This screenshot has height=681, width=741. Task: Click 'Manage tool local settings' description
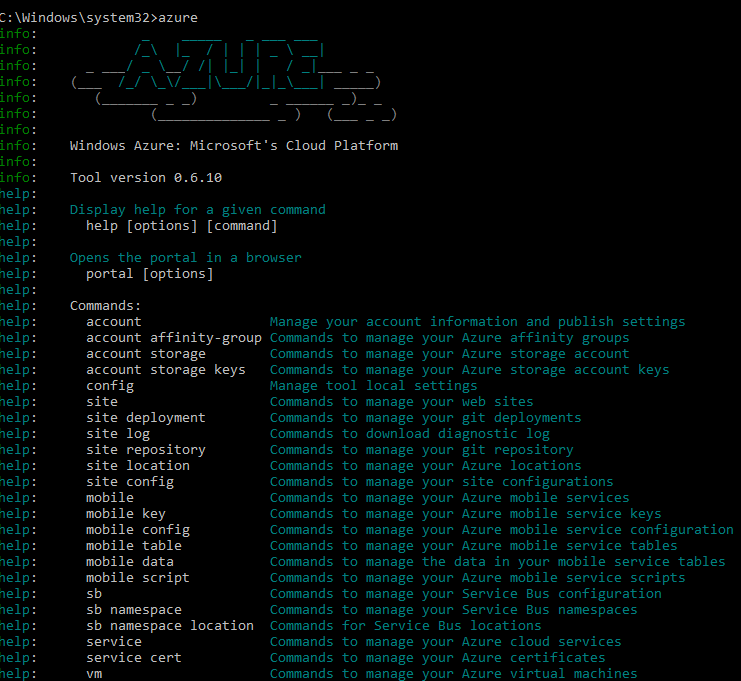373,386
